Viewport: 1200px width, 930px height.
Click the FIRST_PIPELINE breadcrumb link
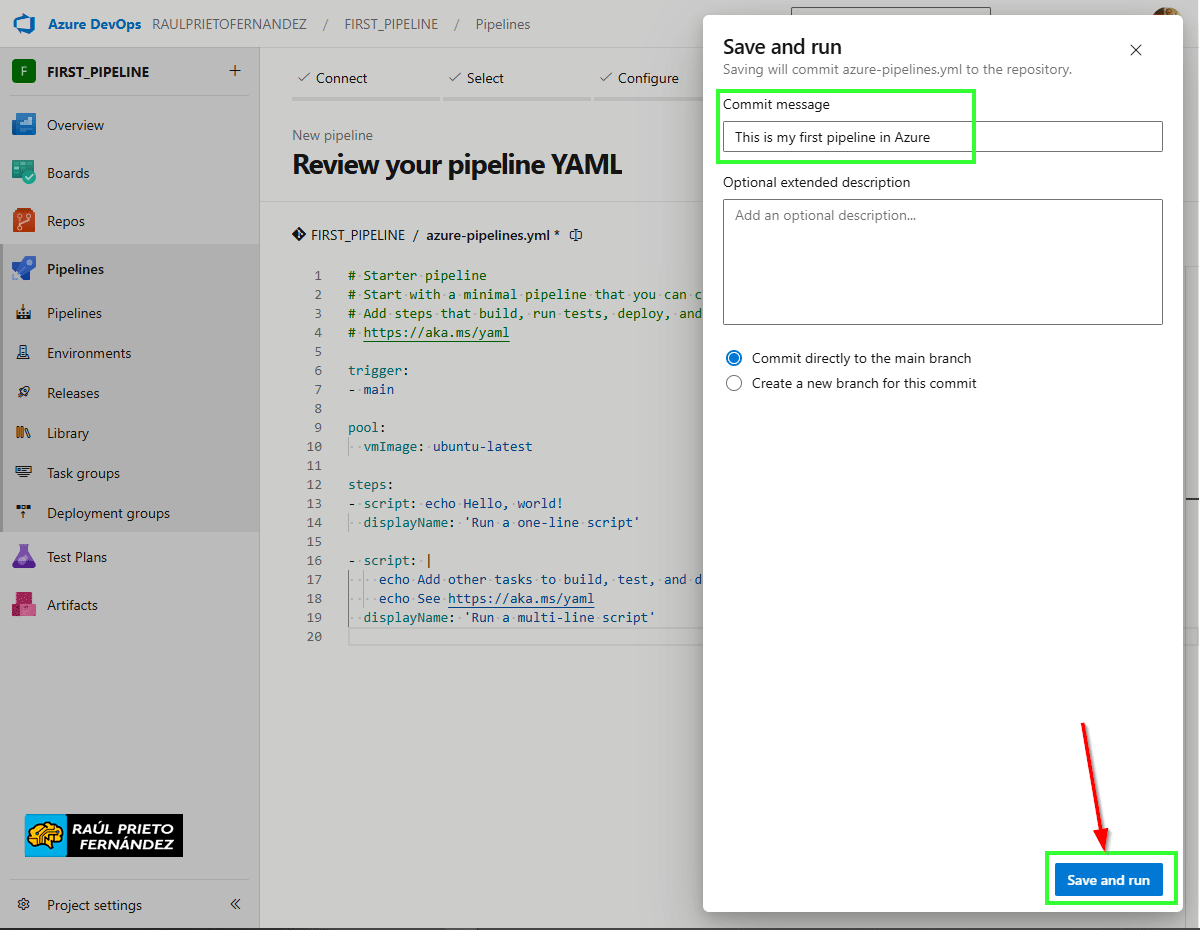(391, 24)
